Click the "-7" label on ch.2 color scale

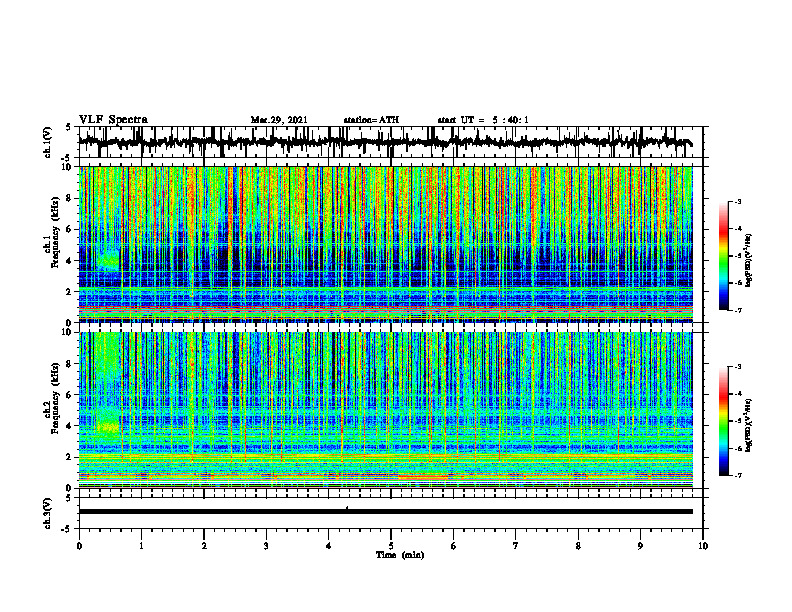[737, 475]
